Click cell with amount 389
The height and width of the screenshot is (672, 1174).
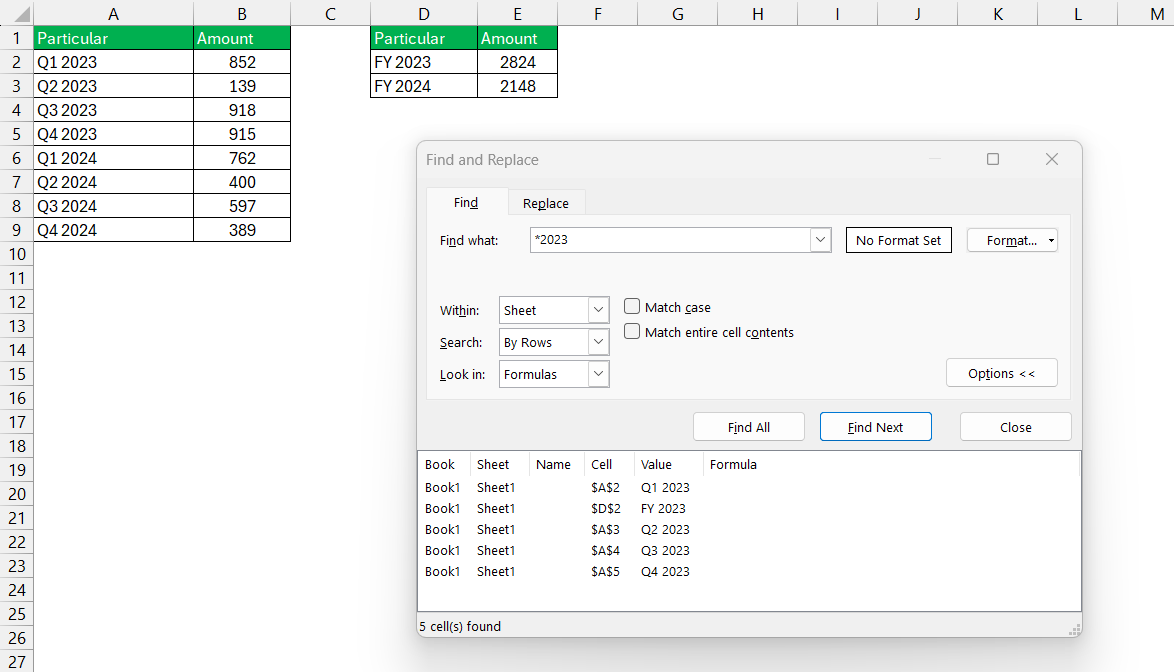click(242, 230)
